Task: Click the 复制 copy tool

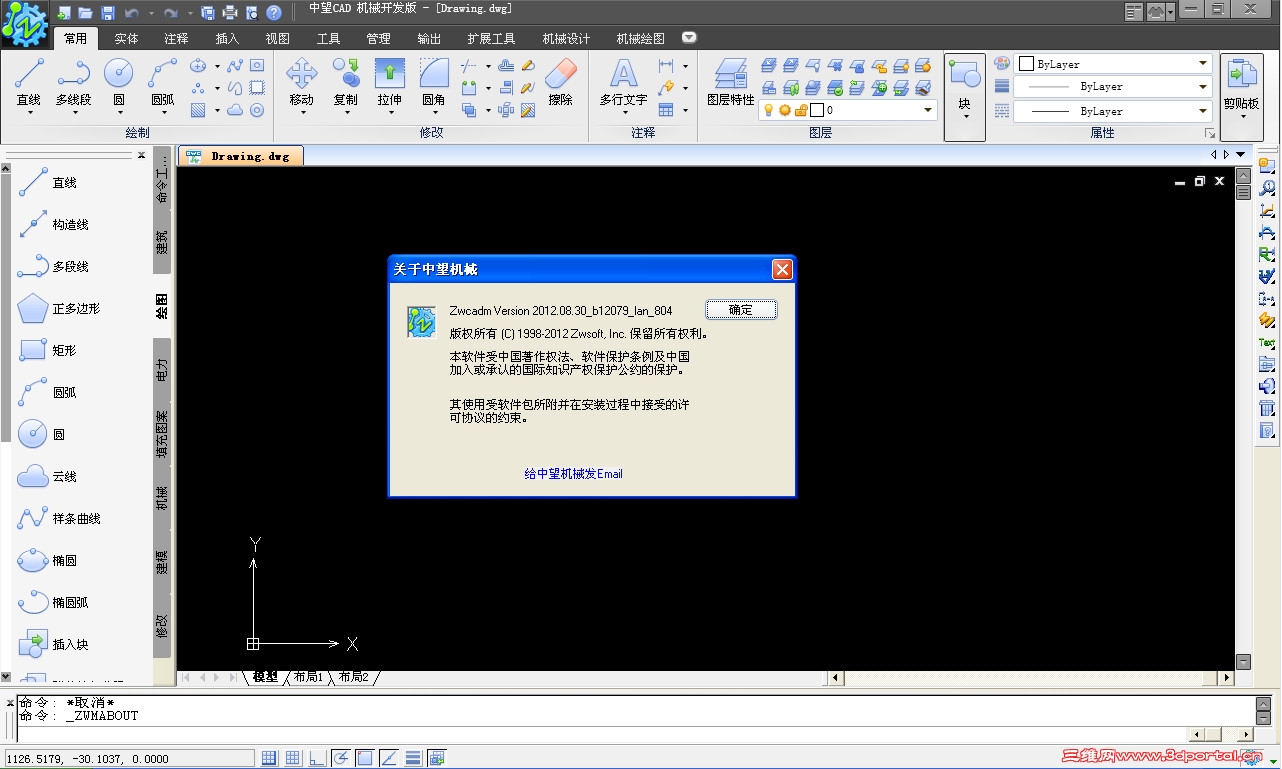Action: (345, 82)
